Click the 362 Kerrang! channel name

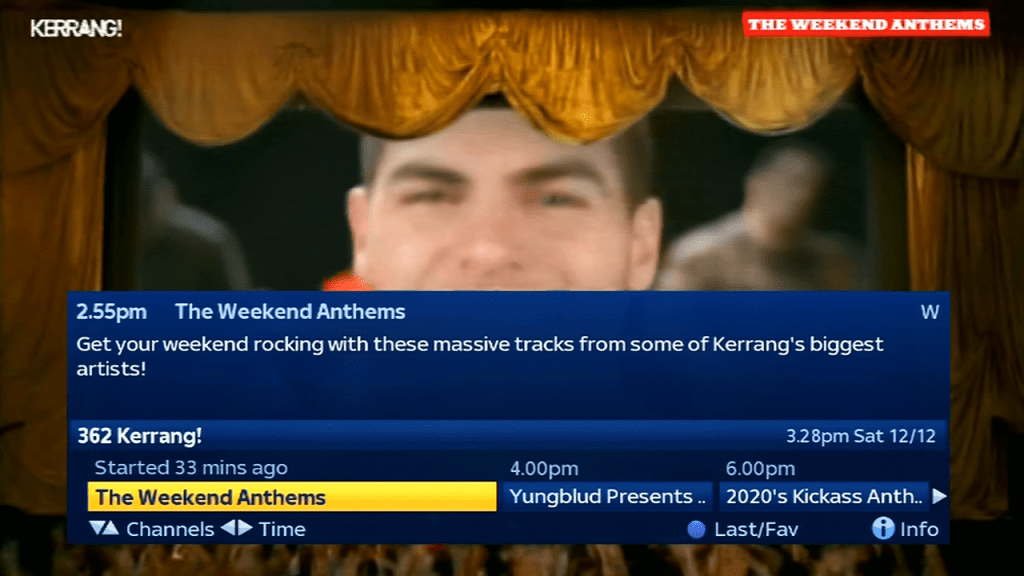point(140,436)
